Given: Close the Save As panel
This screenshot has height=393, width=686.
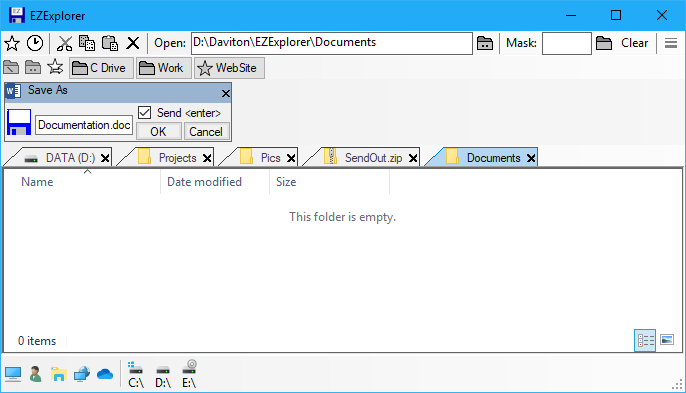Looking at the screenshot, I should 226,93.
